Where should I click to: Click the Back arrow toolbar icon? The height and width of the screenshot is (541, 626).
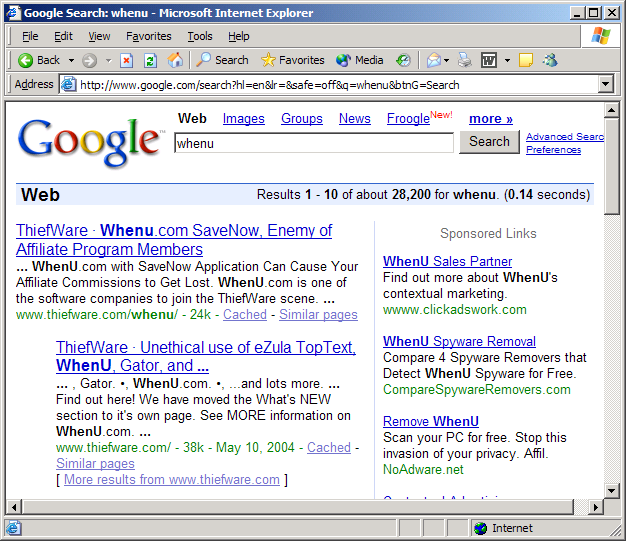pos(26,60)
